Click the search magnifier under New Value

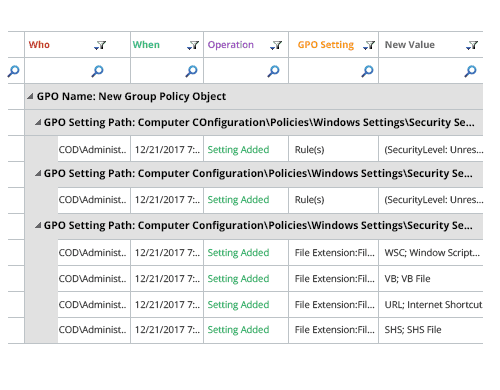[470, 71]
